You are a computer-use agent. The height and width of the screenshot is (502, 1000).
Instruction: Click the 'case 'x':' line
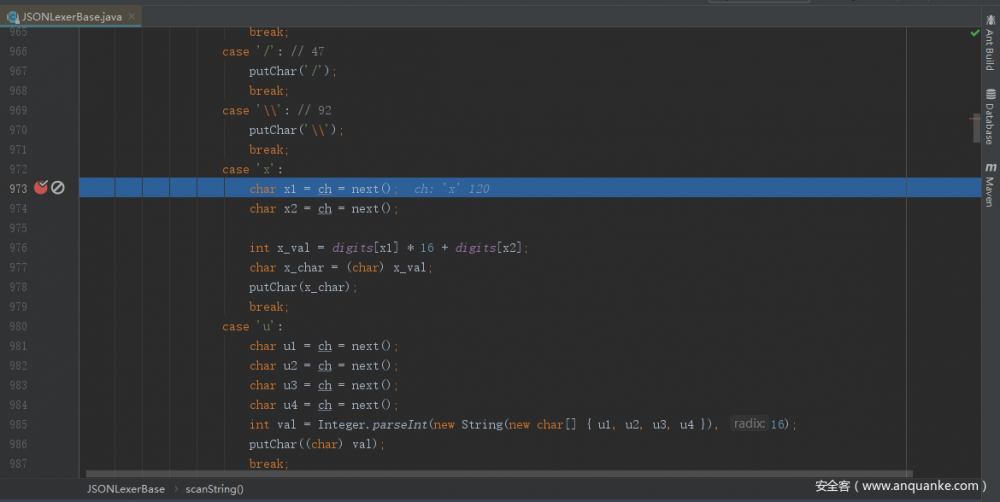point(253,170)
